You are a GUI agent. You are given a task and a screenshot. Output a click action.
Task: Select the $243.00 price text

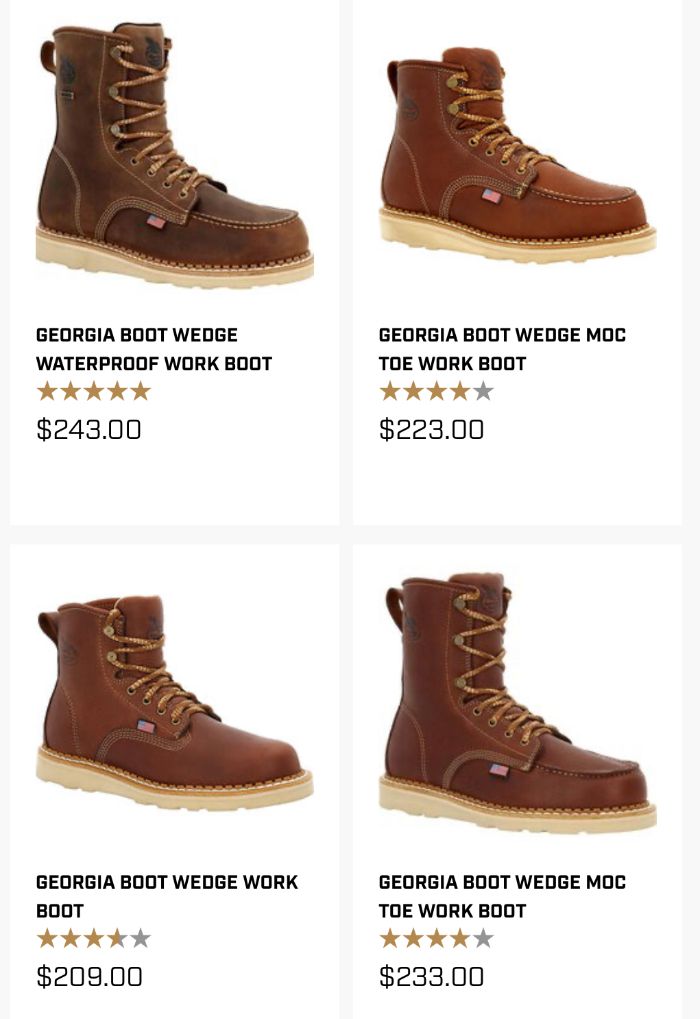pos(89,430)
